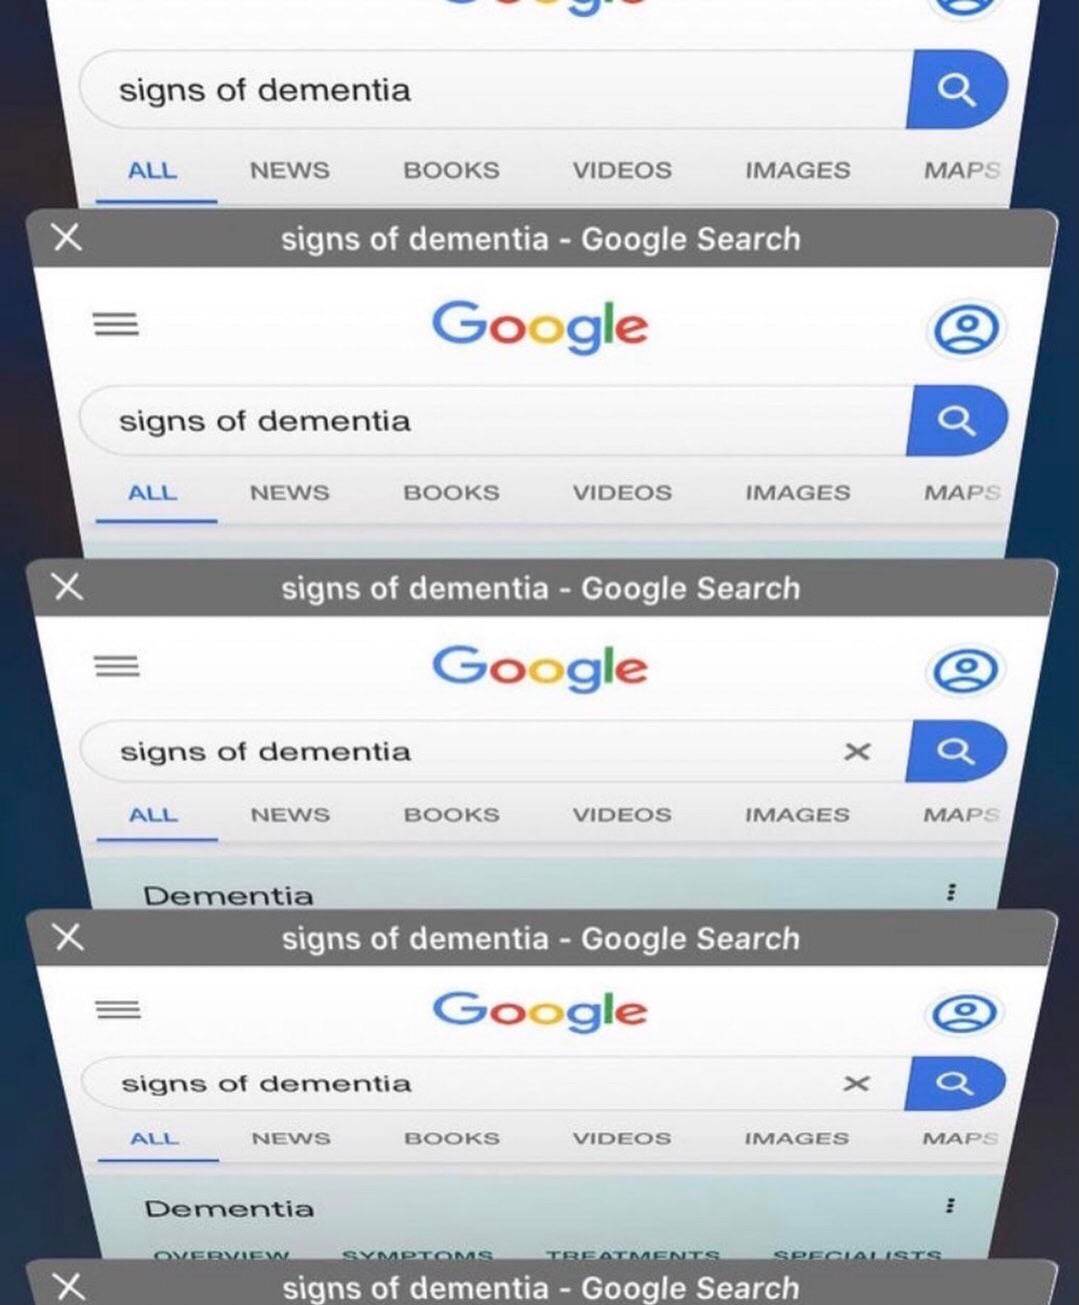
Task: Open hamburger menu in first titled tab
Action: [x=116, y=325]
